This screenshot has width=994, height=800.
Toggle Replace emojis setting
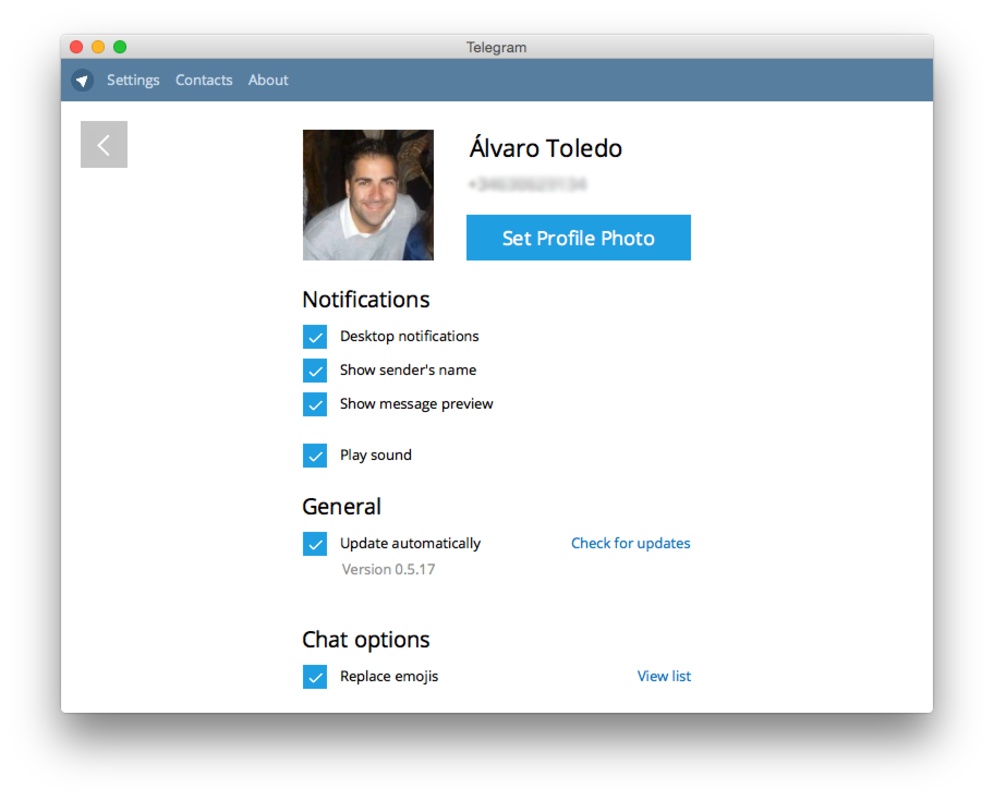tap(315, 676)
